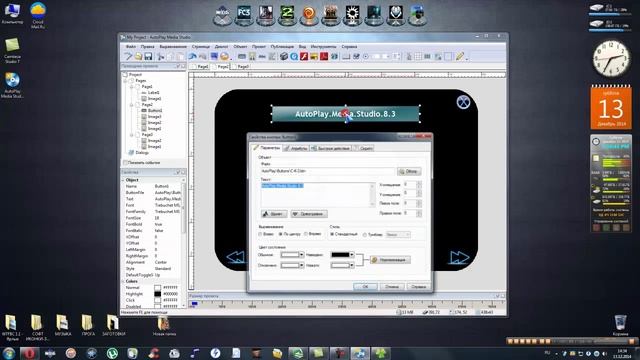Click the blue Preview monitor toolbar icon
This screenshot has width=640, height=360.
click(x=214, y=56)
